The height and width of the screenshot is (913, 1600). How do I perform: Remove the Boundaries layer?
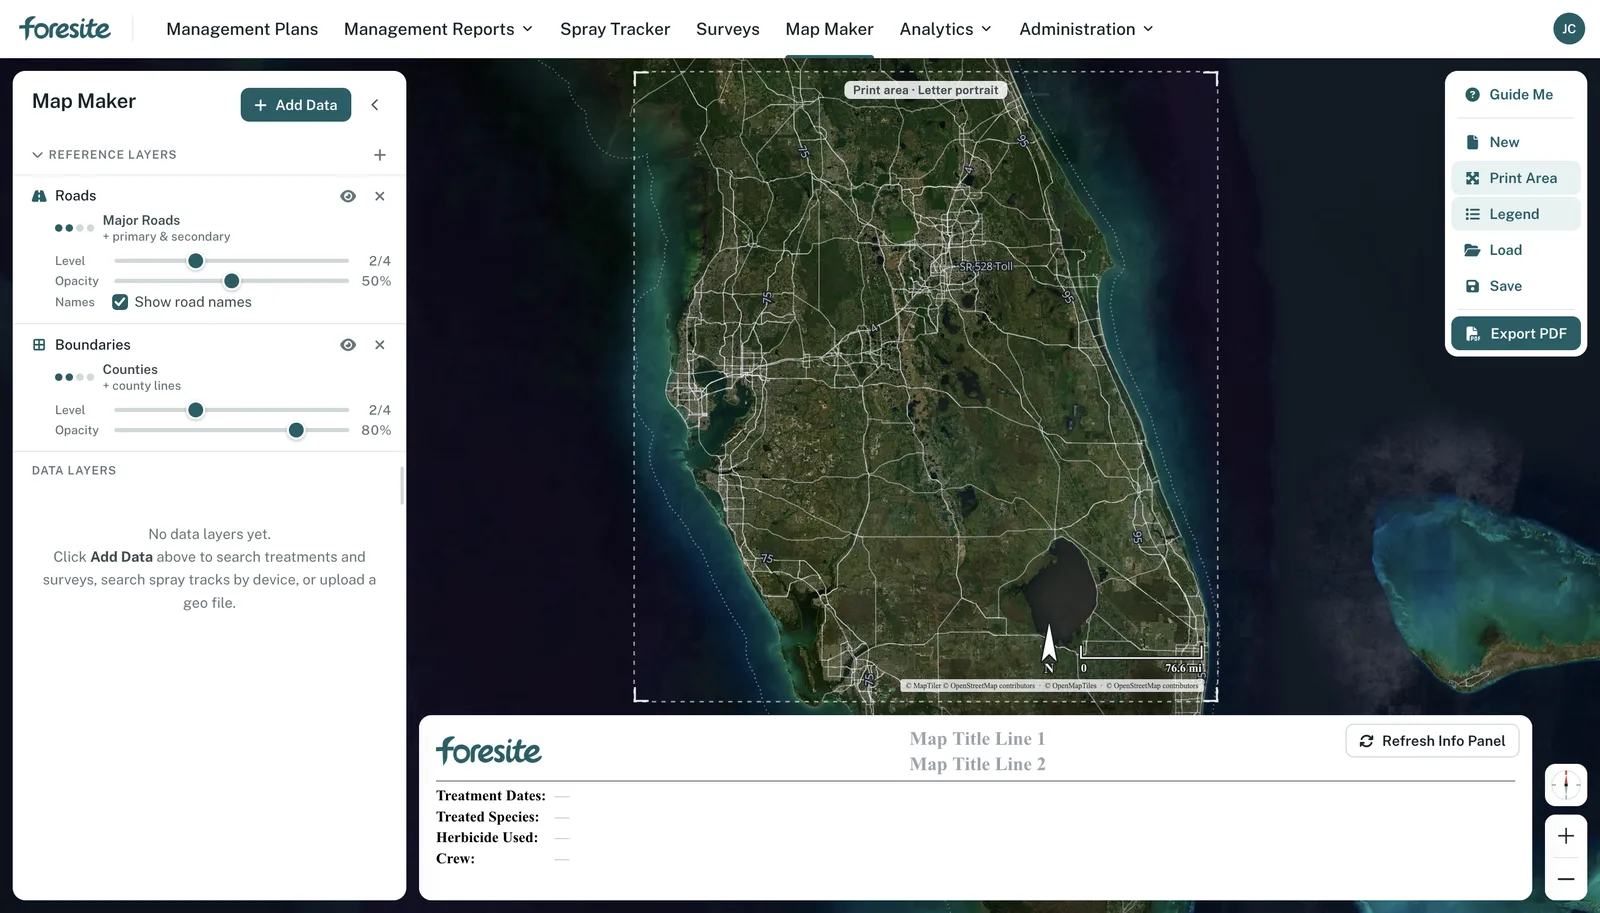(x=380, y=345)
